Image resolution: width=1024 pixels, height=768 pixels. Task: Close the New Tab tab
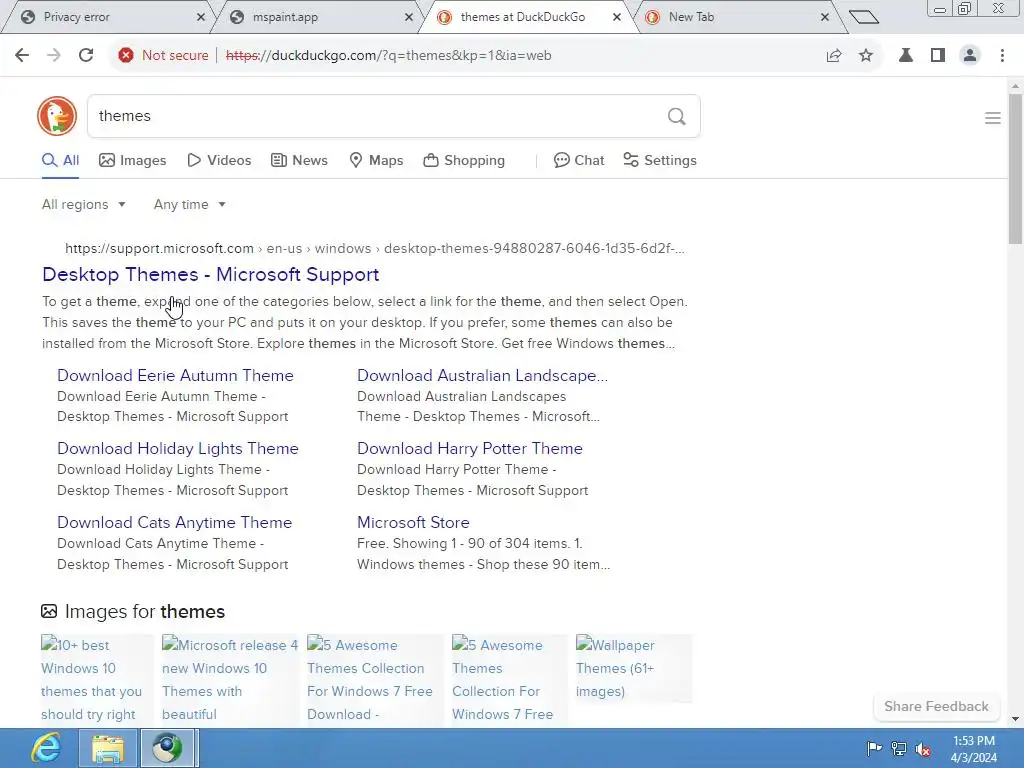[825, 17]
